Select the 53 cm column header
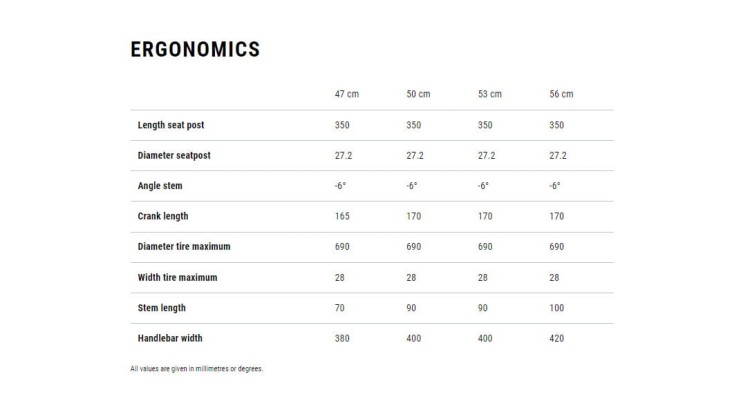 [x=490, y=94]
